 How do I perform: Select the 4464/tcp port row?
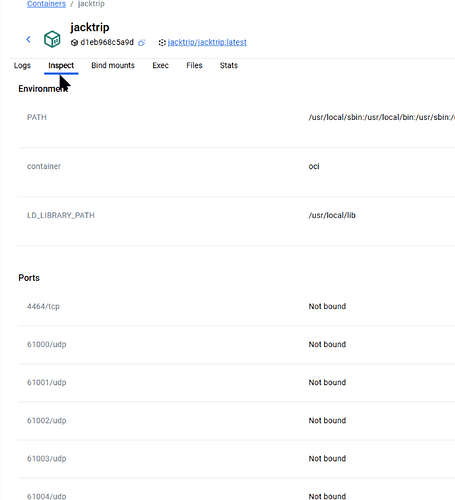pyautogui.click(x=236, y=306)
